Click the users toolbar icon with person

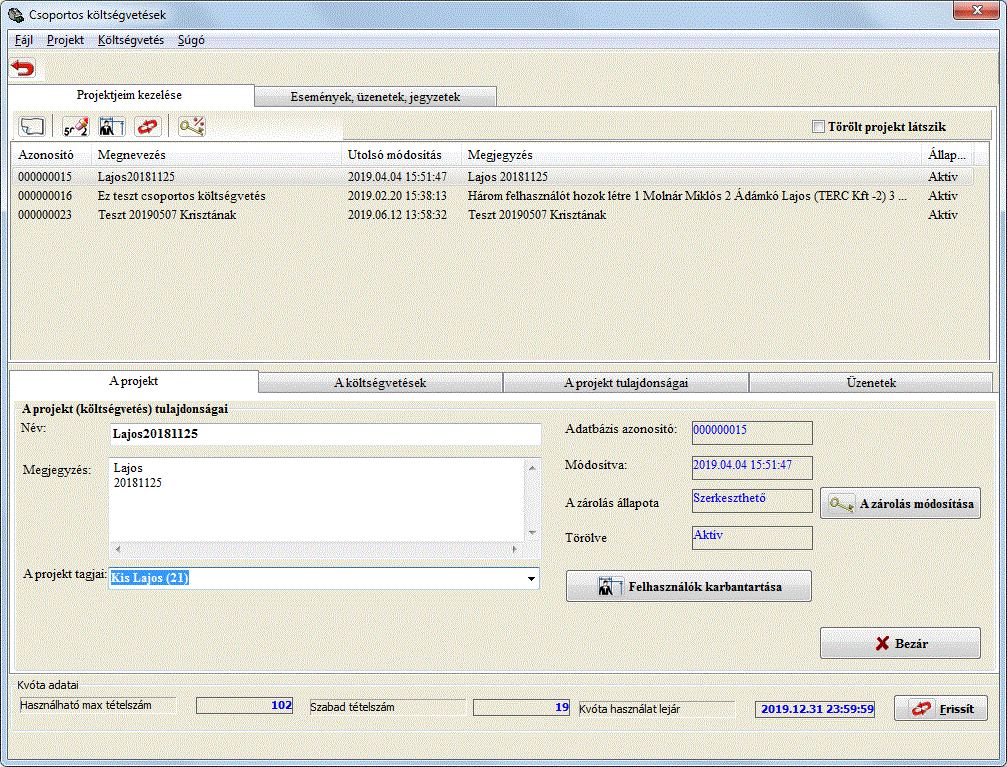tap(110, 127)
